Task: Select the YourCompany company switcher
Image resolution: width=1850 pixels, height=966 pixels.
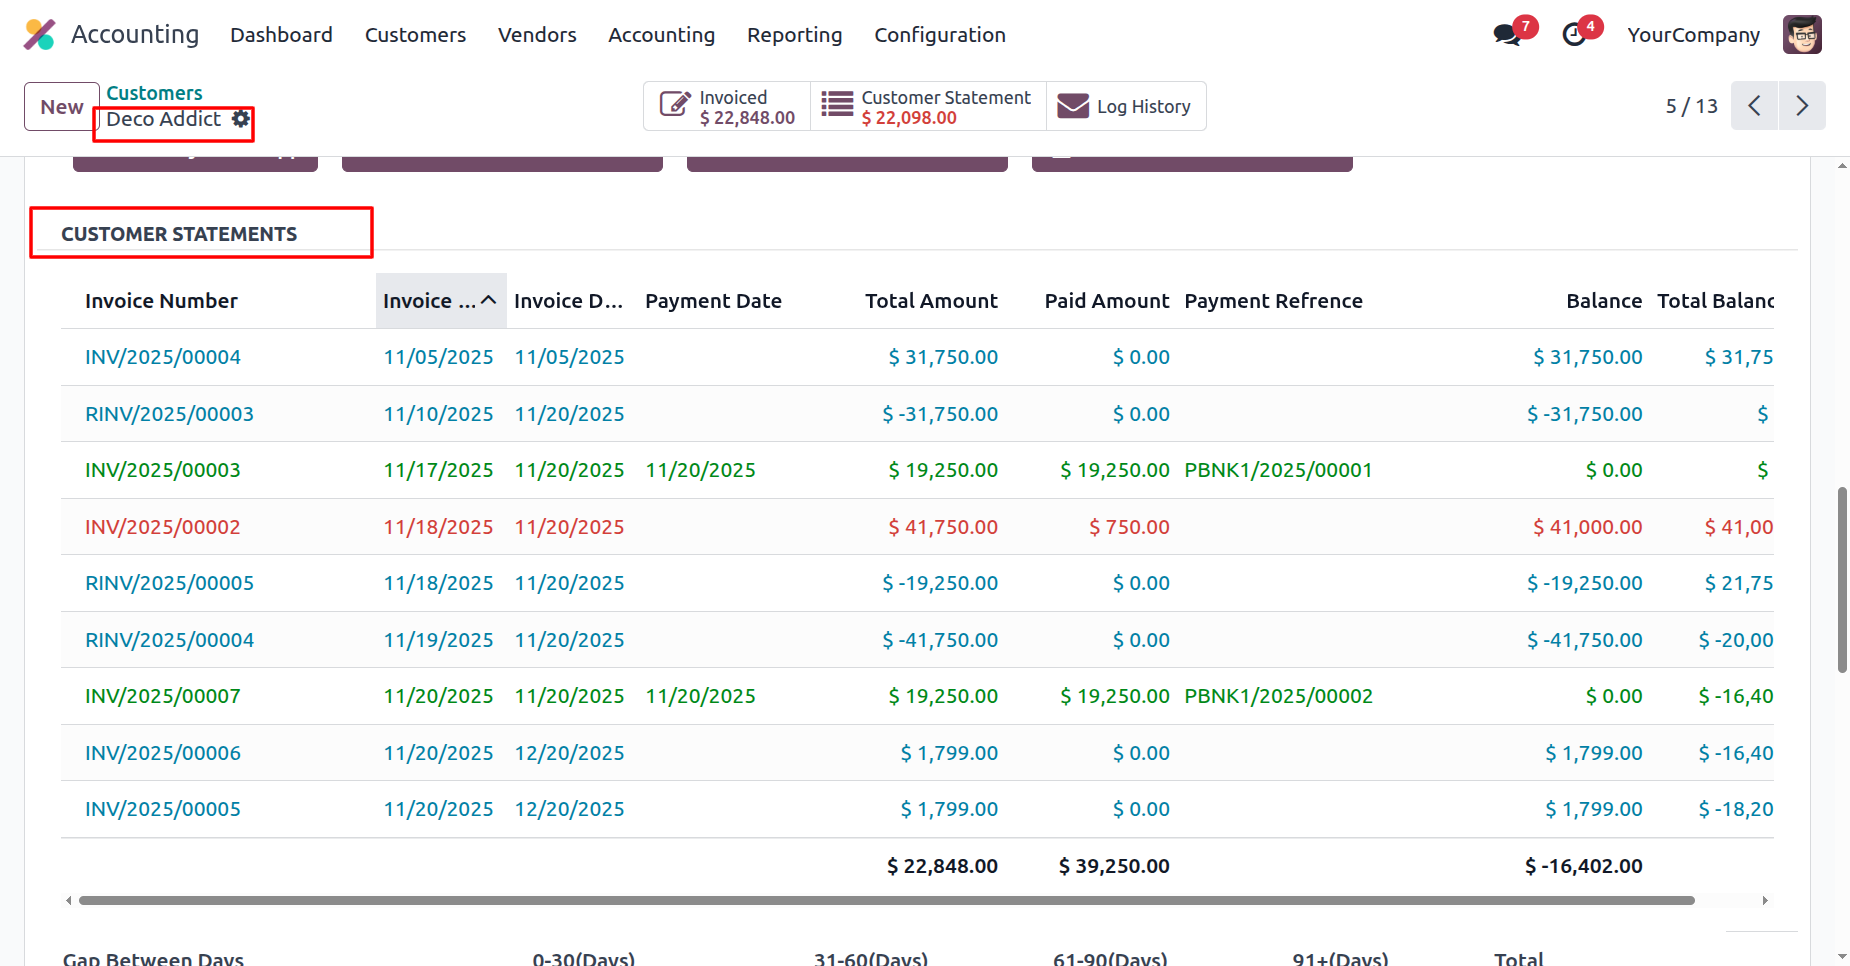Action: tap(1693, 35)
